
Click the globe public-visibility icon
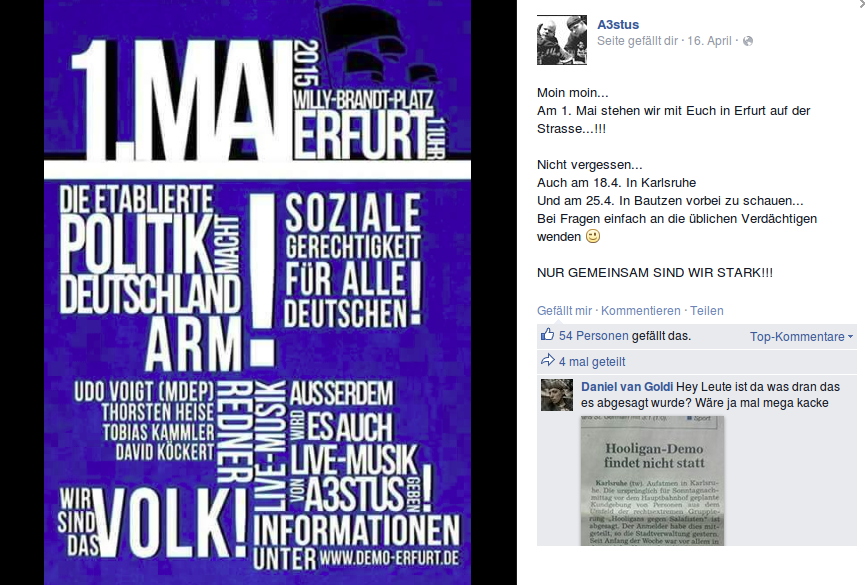[x=748, y=41]
